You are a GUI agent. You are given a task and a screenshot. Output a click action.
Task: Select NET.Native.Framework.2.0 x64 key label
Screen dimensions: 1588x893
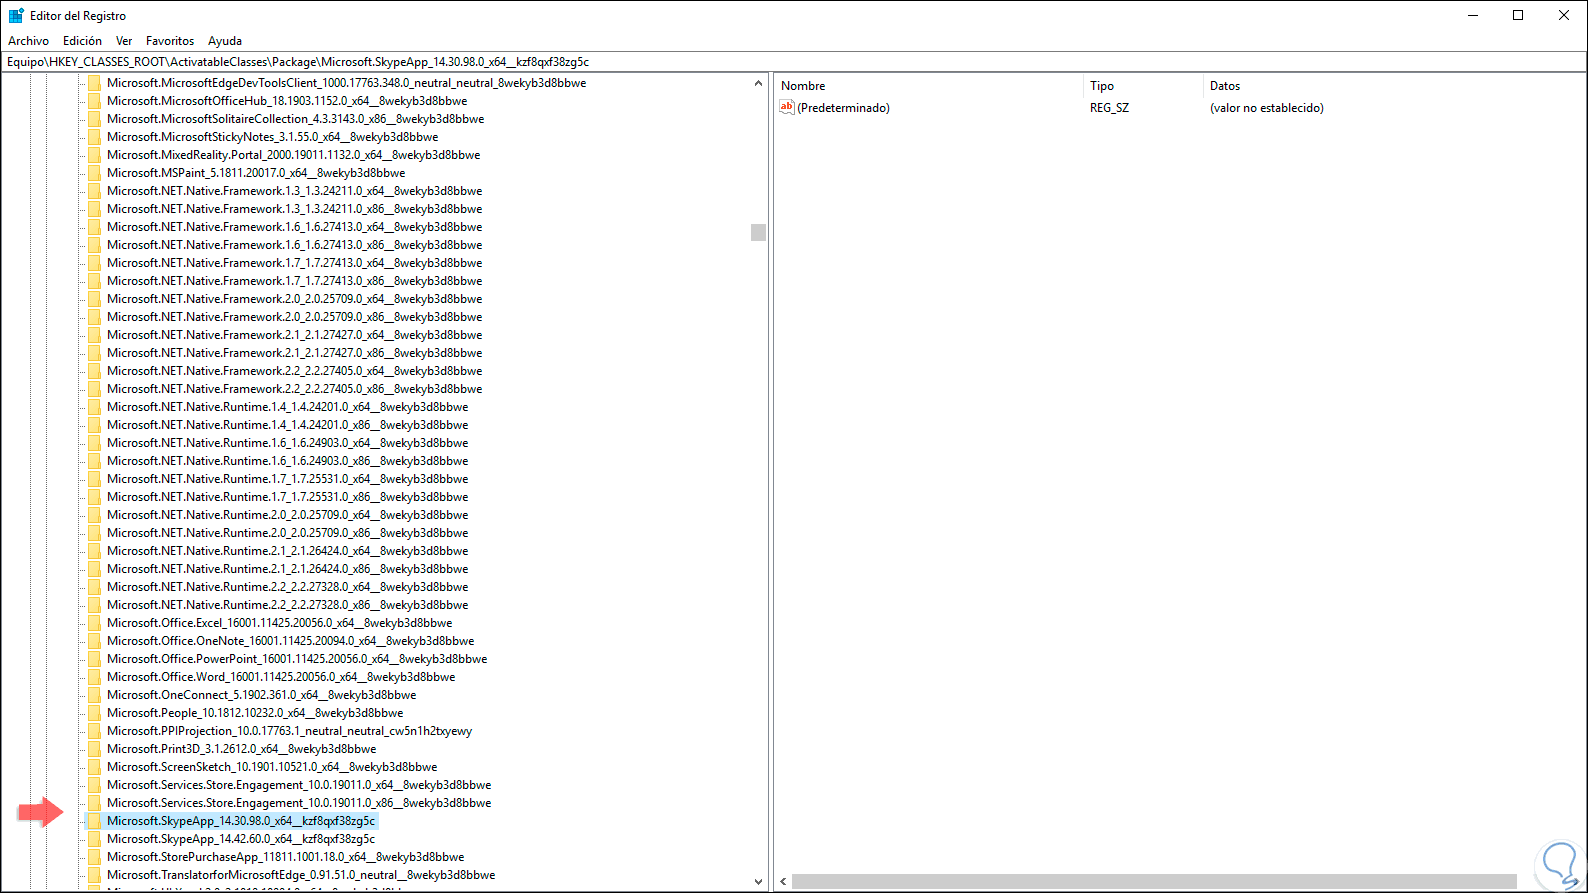click(x=294, y=299)
